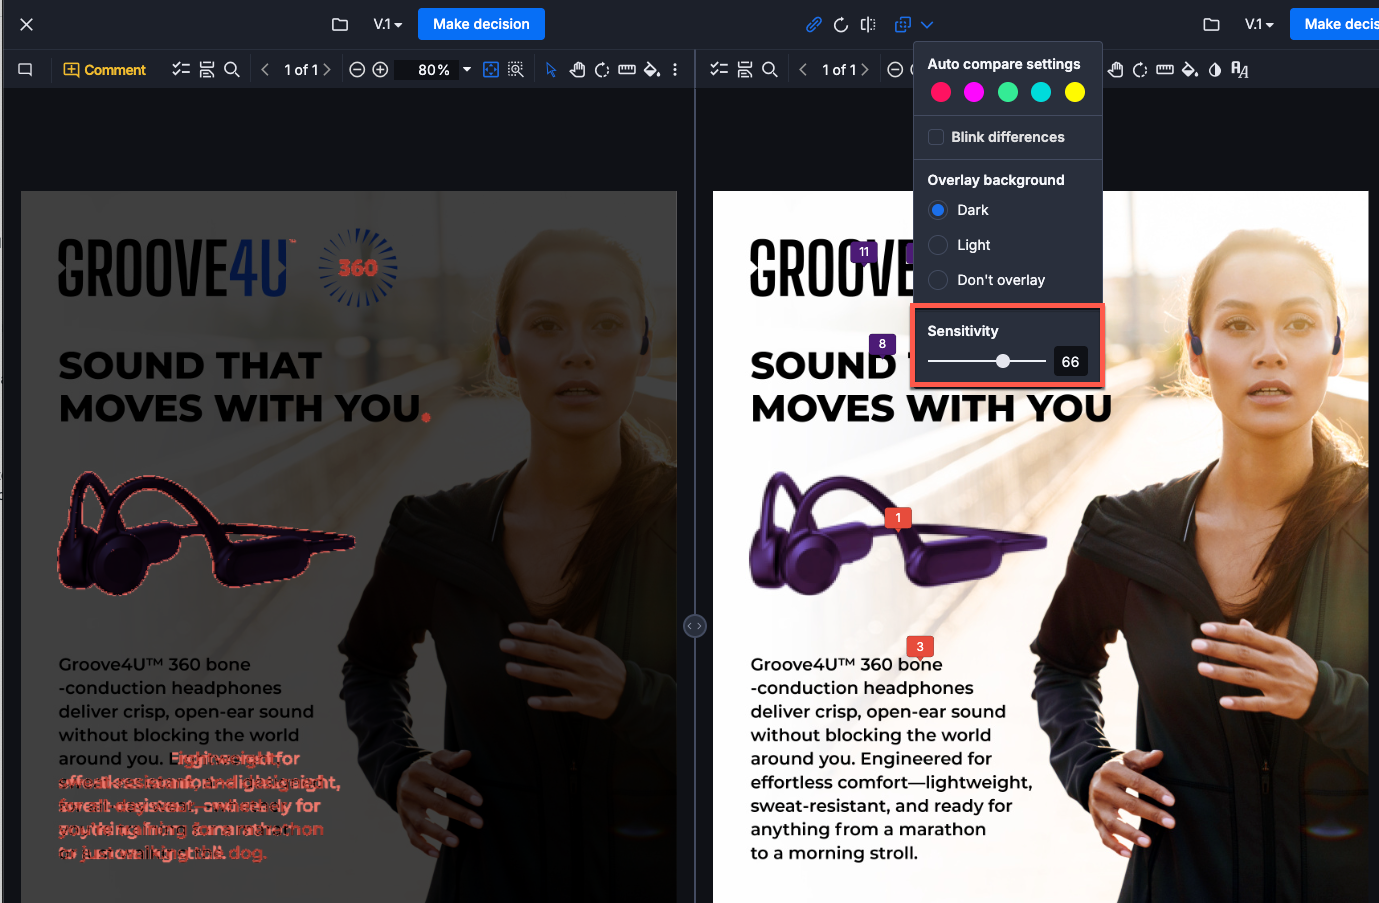Click the refresh comparison icon
The width and height of the screenshot is (1379, 903).
tap(841, 25)
